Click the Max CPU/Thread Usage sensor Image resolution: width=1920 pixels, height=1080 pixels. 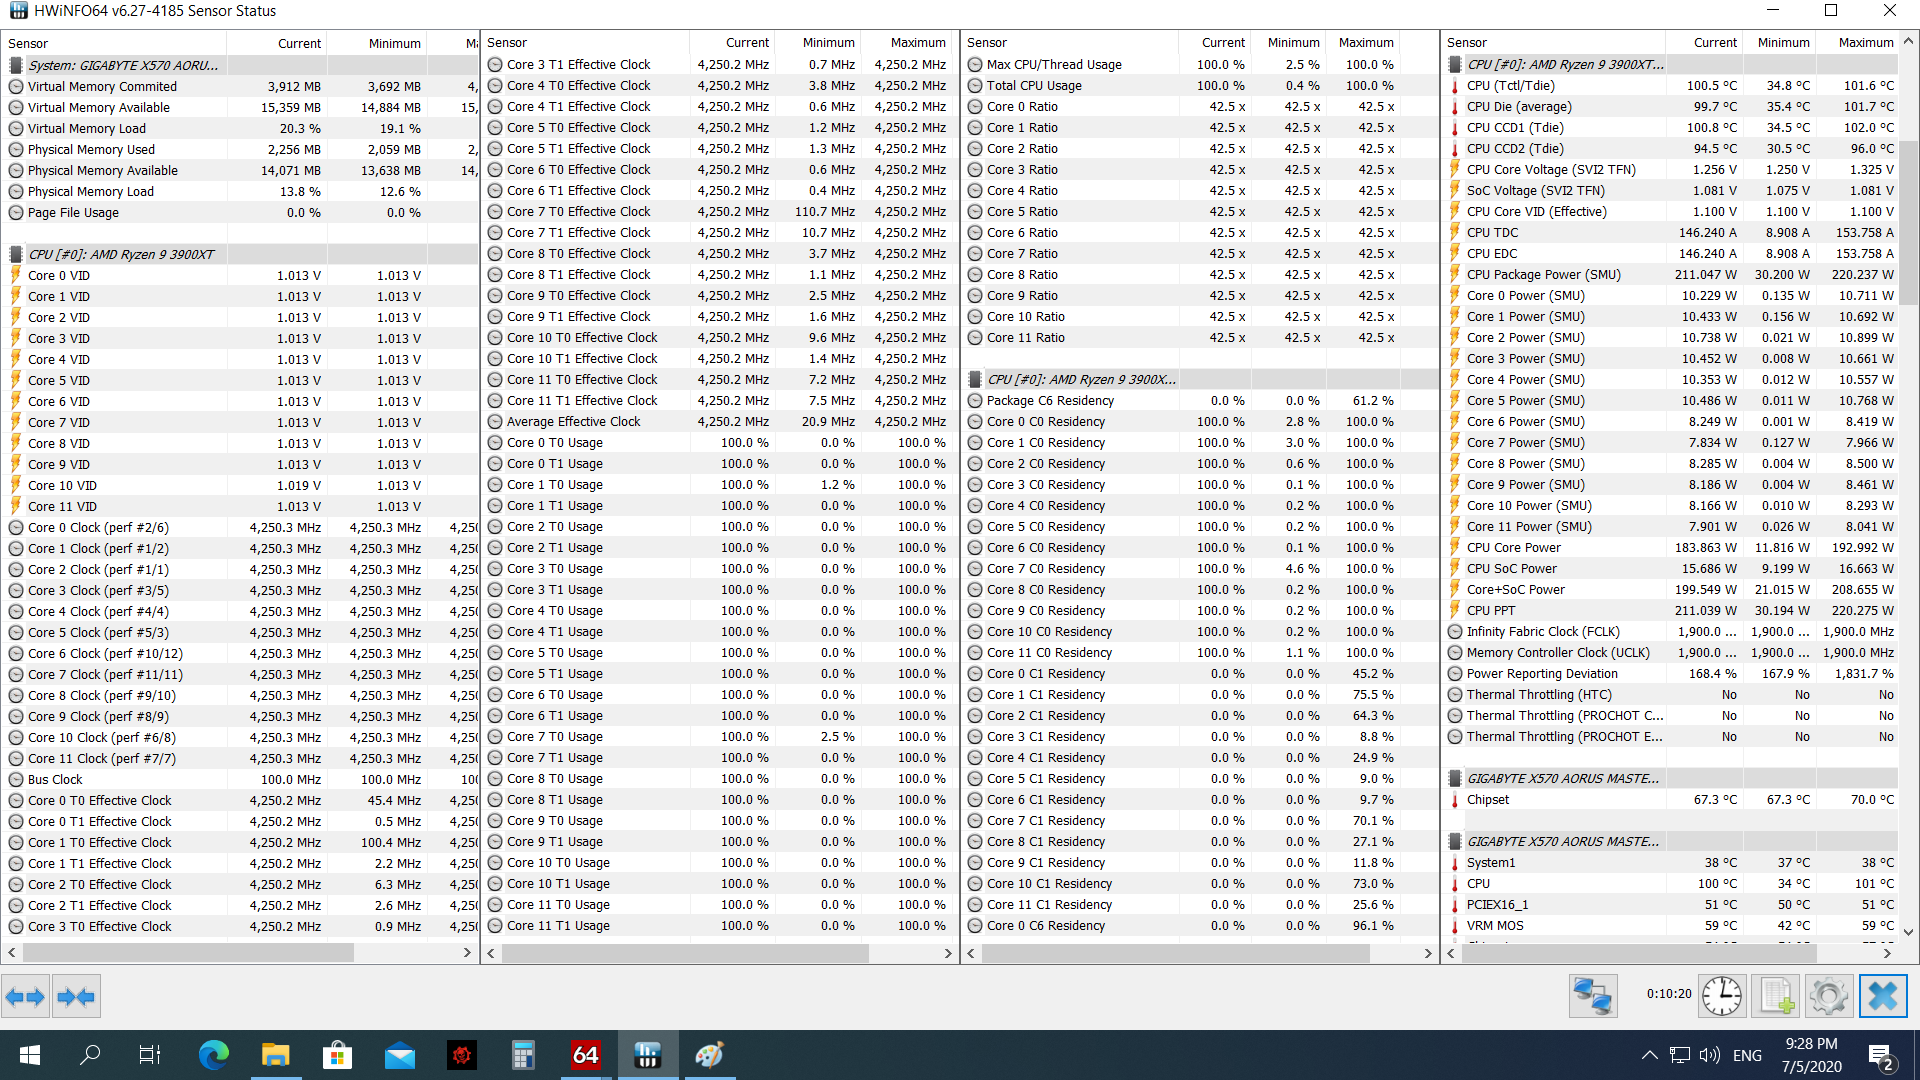tap(1199, 65)
